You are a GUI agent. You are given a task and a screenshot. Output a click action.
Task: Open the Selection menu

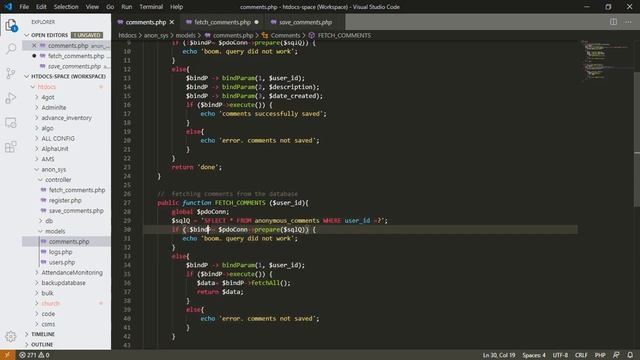(66, 7)
